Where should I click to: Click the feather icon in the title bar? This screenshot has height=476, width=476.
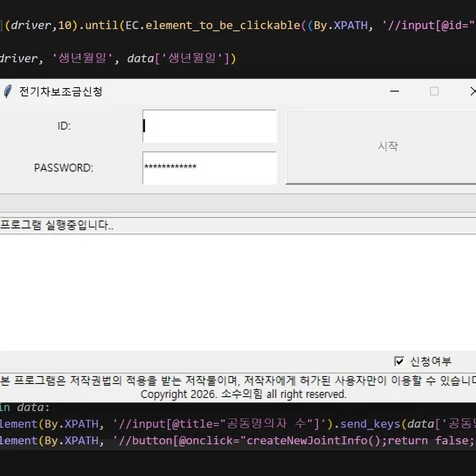point(7,91)
